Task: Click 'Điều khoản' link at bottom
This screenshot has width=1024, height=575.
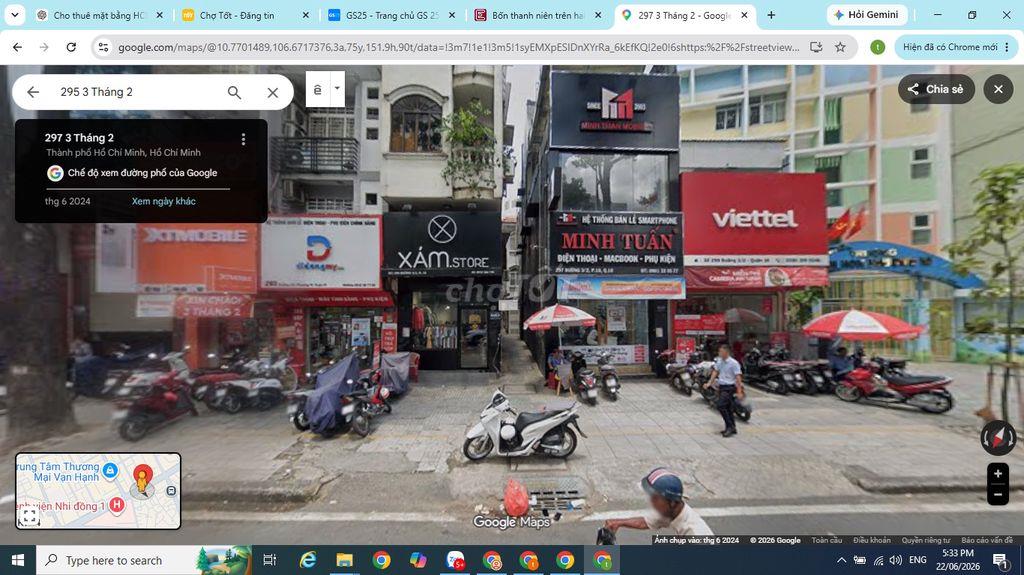Action: 872,540
